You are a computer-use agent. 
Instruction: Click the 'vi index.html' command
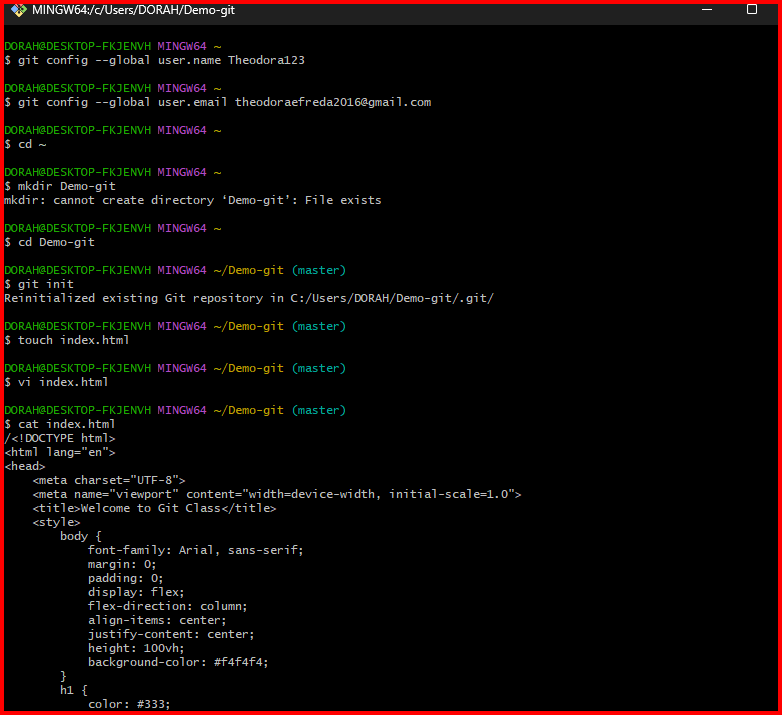(x=63, y=382)
